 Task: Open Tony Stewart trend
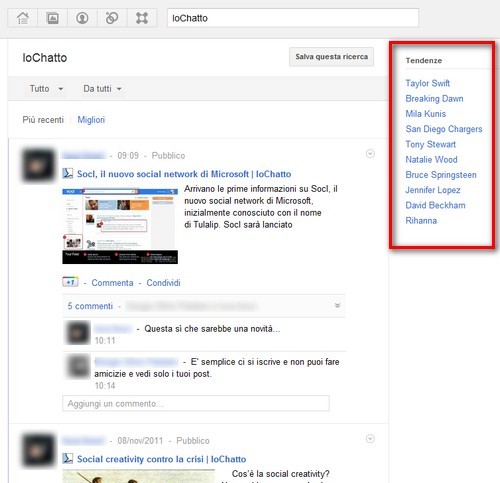coord(430,144)
